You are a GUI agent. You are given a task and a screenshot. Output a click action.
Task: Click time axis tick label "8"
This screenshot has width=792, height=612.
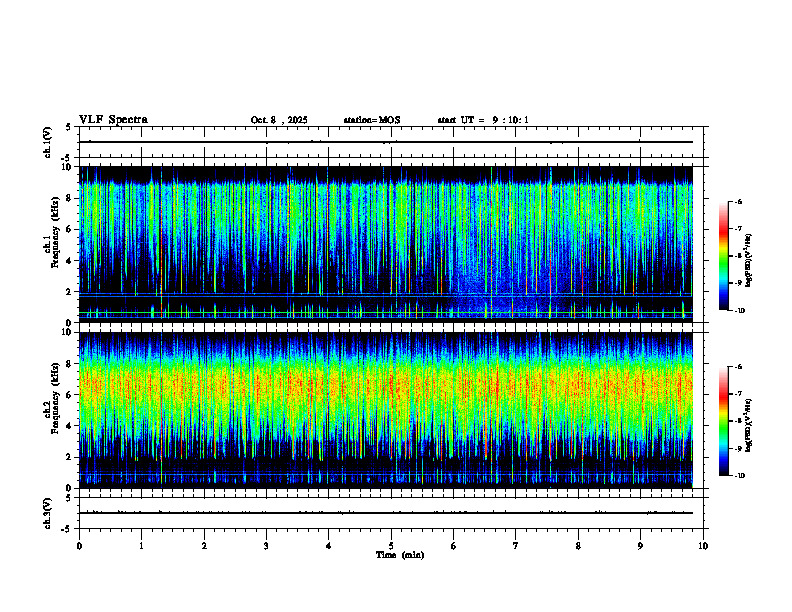pyautogui.click(x=578, y=546)
